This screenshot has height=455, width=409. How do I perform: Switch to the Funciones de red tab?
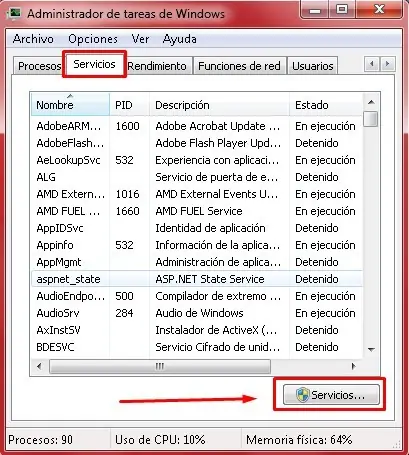click(x=239, y=66)
